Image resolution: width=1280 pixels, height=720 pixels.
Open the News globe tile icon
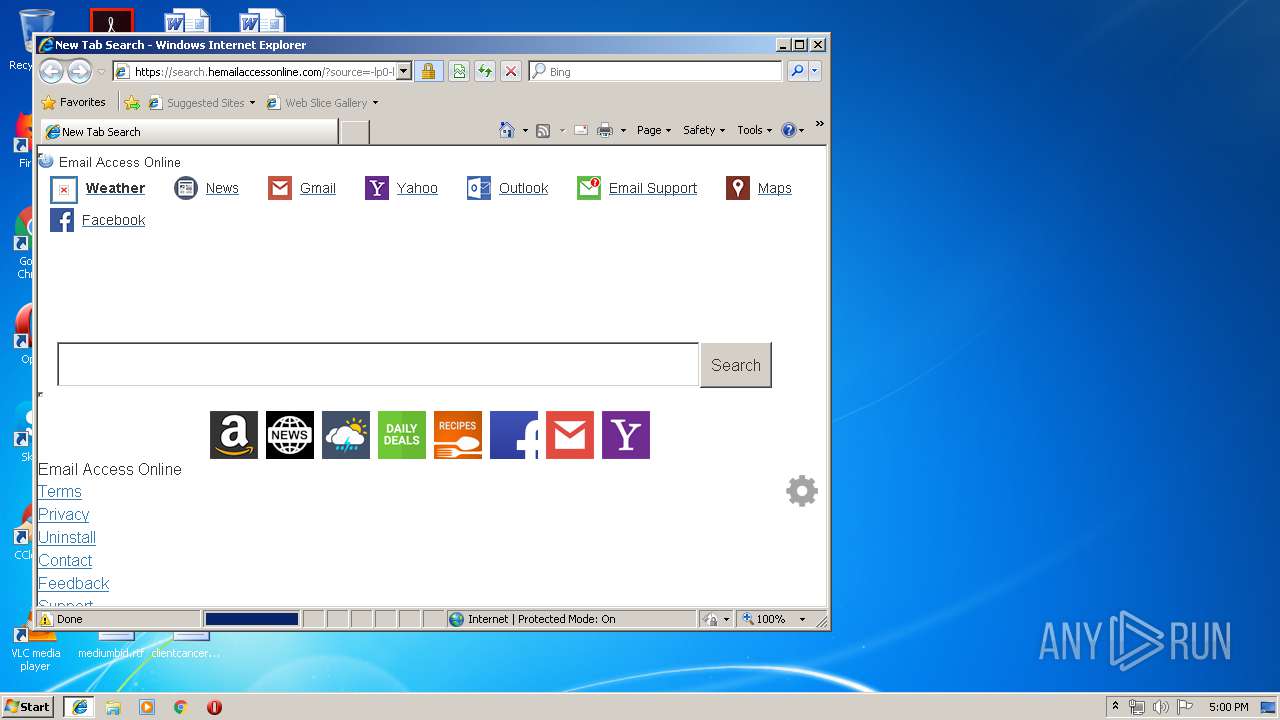(290, 435)
